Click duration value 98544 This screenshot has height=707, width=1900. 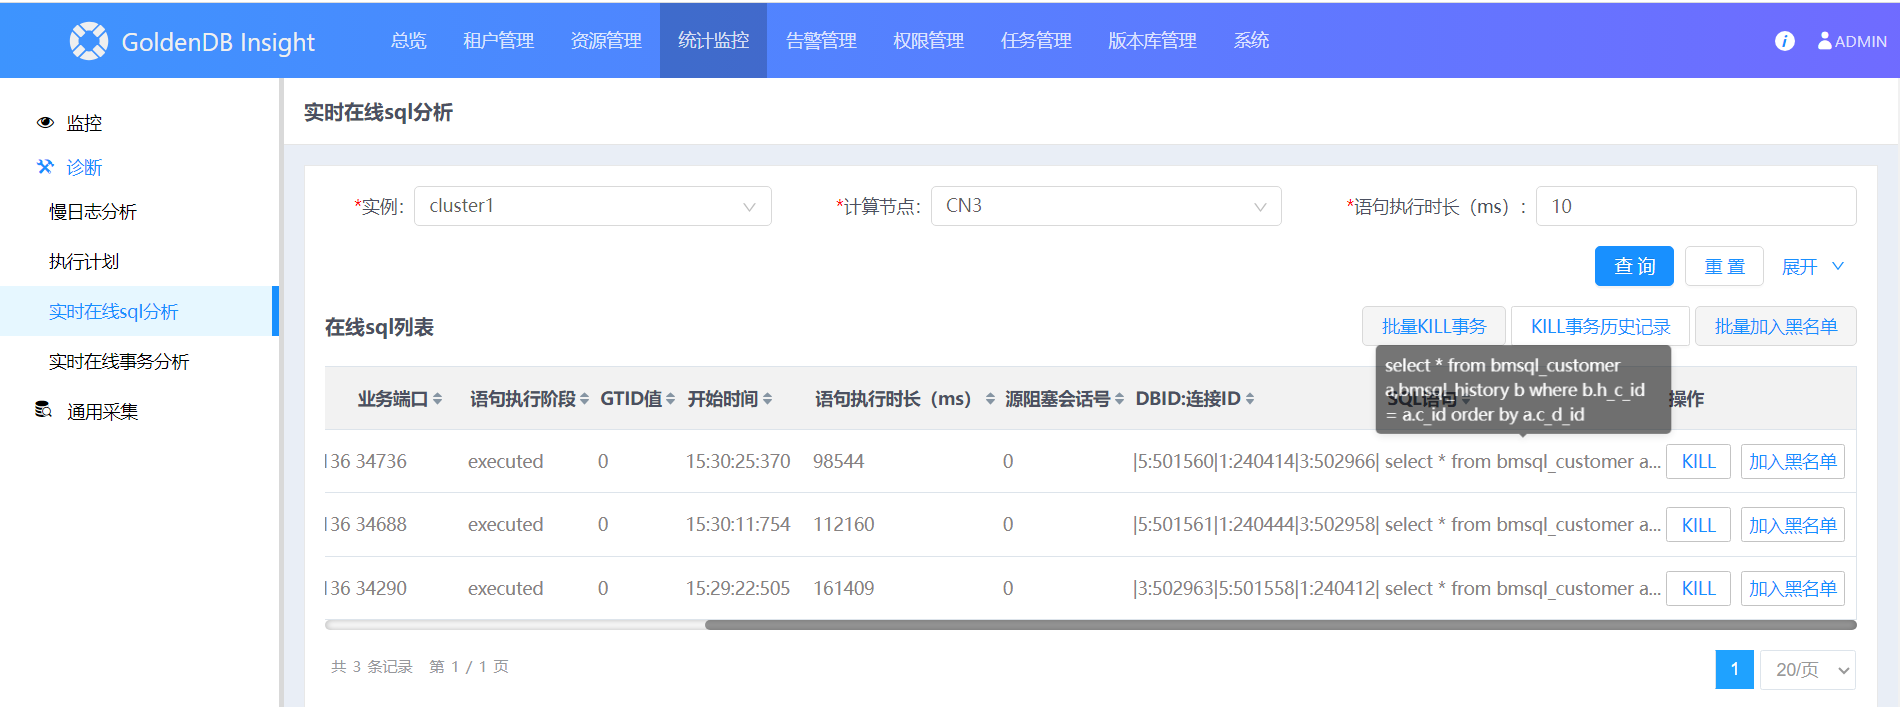point(838,461)
